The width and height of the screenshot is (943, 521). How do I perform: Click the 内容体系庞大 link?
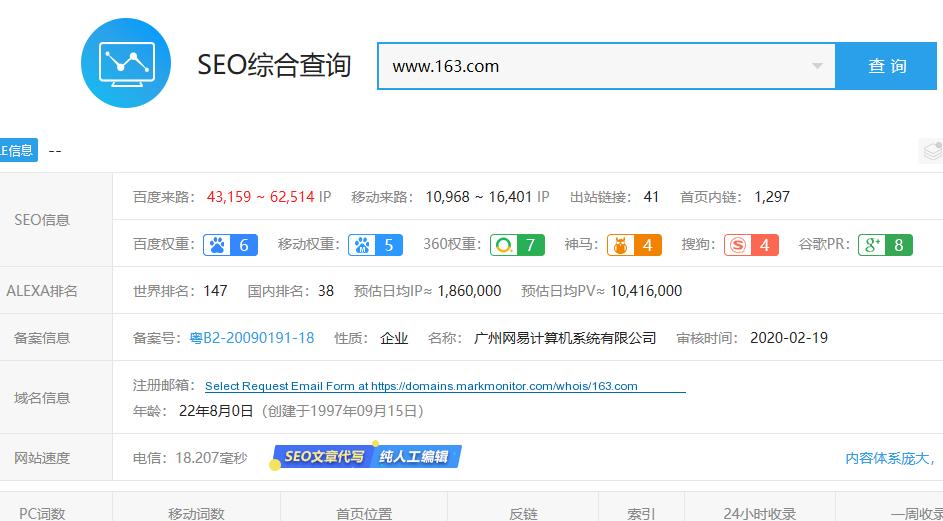pos(891,458)
